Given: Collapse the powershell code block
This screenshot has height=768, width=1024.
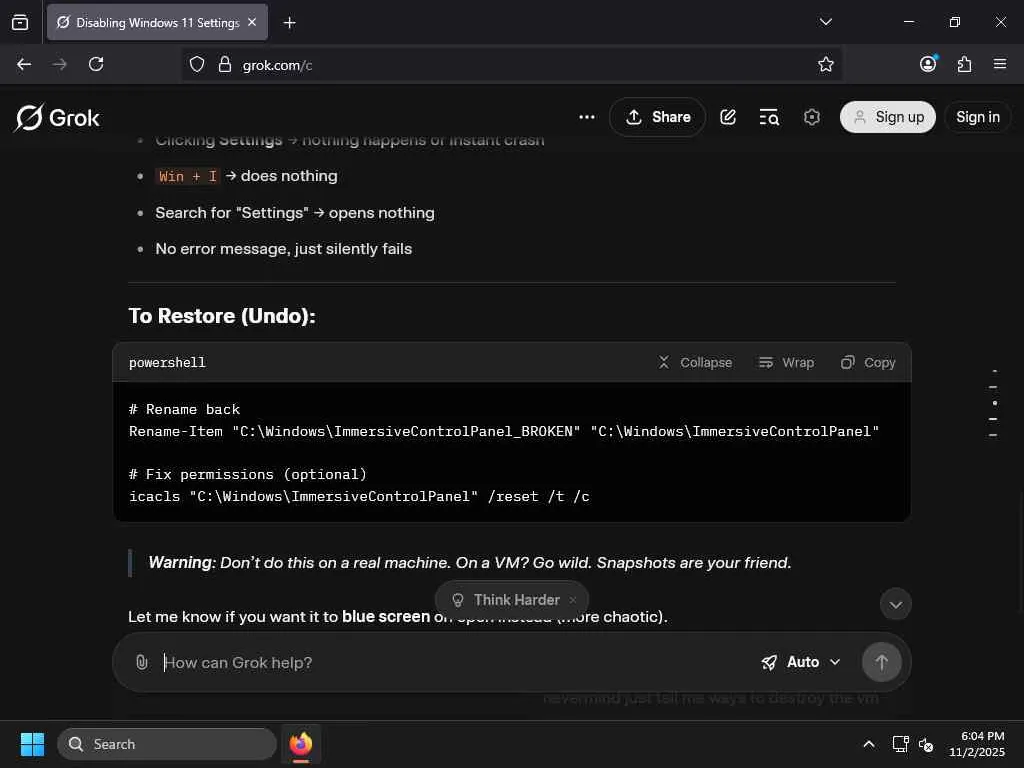Looking at the screenshot, I should pyautogui.click(x=695, y=362).
